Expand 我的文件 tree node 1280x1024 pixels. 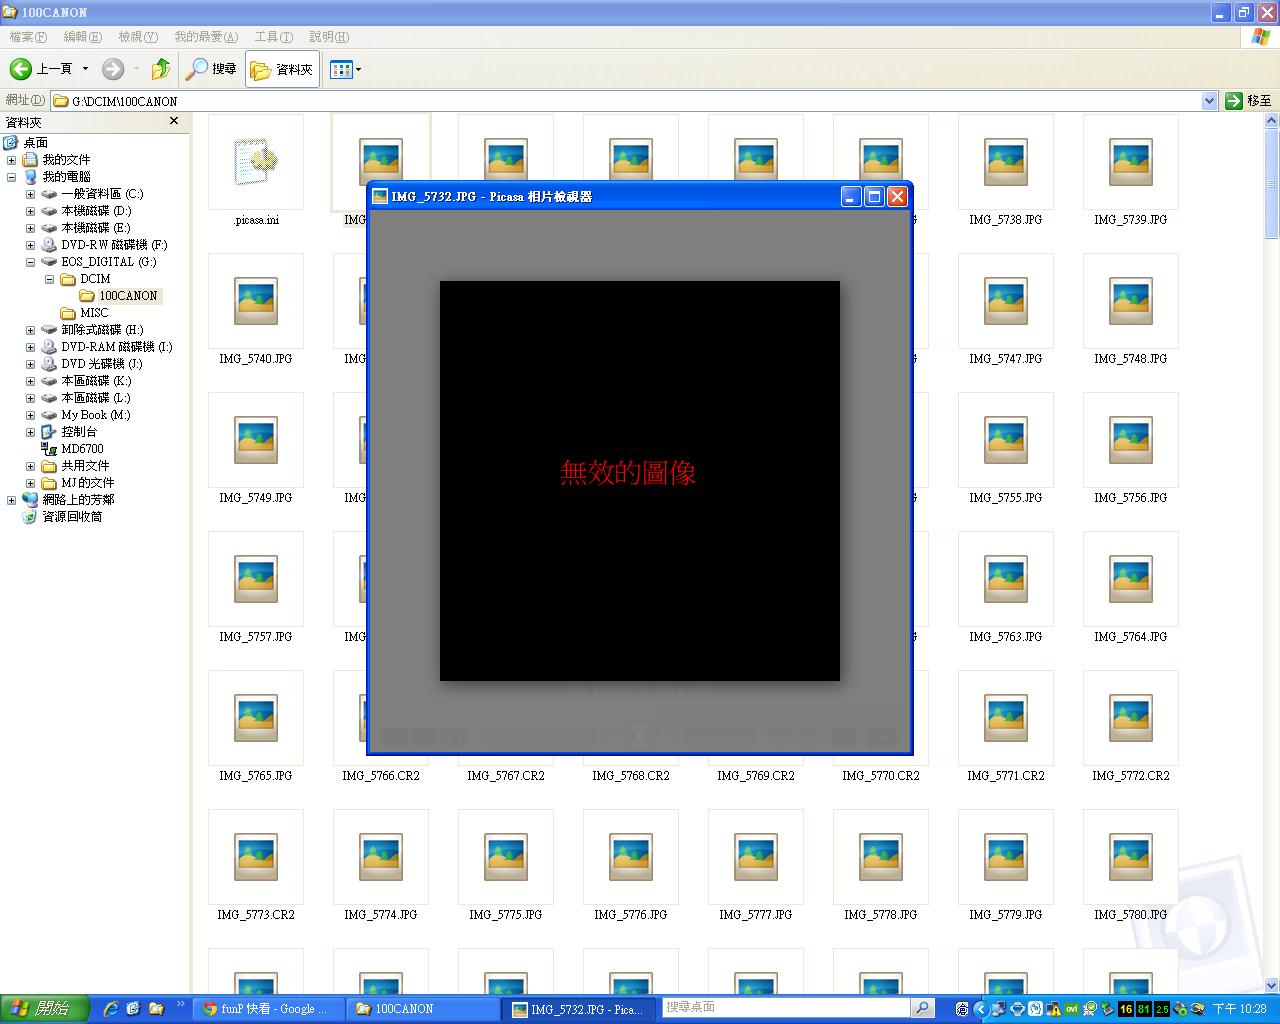(12, 160)
